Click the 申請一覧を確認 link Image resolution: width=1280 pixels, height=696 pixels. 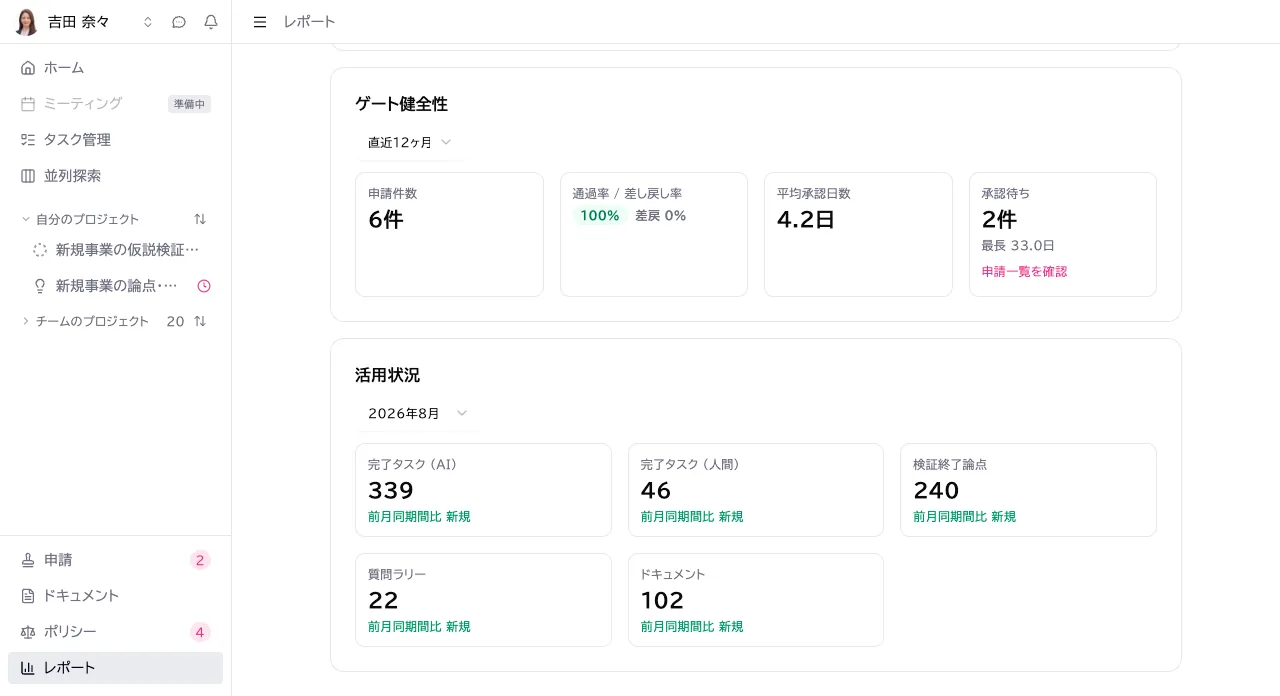coord(1024,272)
